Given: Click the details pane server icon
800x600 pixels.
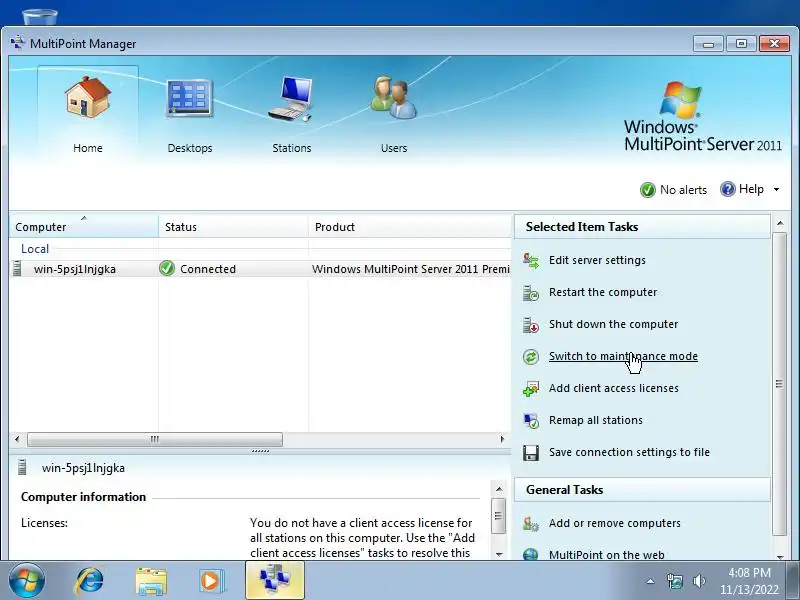Looking at the screenshot, I should tap(22, 467).
